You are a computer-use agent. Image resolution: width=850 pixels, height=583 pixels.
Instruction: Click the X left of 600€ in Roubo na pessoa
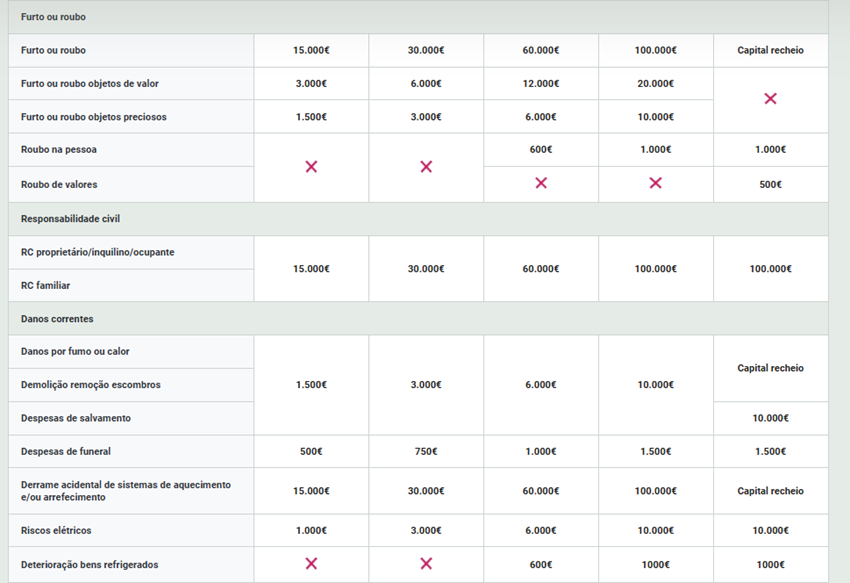(x=426, y=166)
